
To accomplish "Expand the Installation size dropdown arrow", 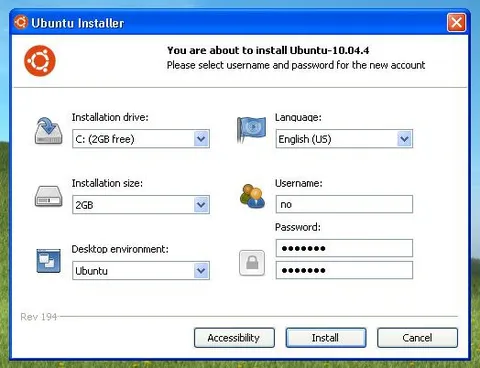I will (x=201, y=205).
